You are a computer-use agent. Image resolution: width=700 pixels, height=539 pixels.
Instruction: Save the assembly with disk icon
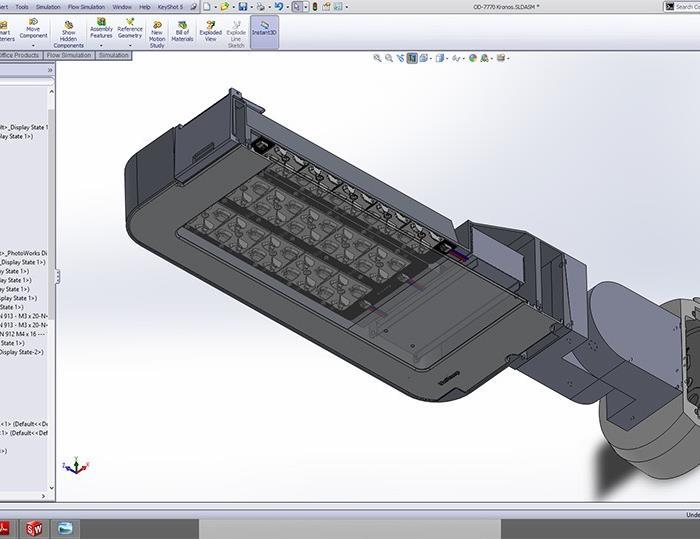[242, 7]
